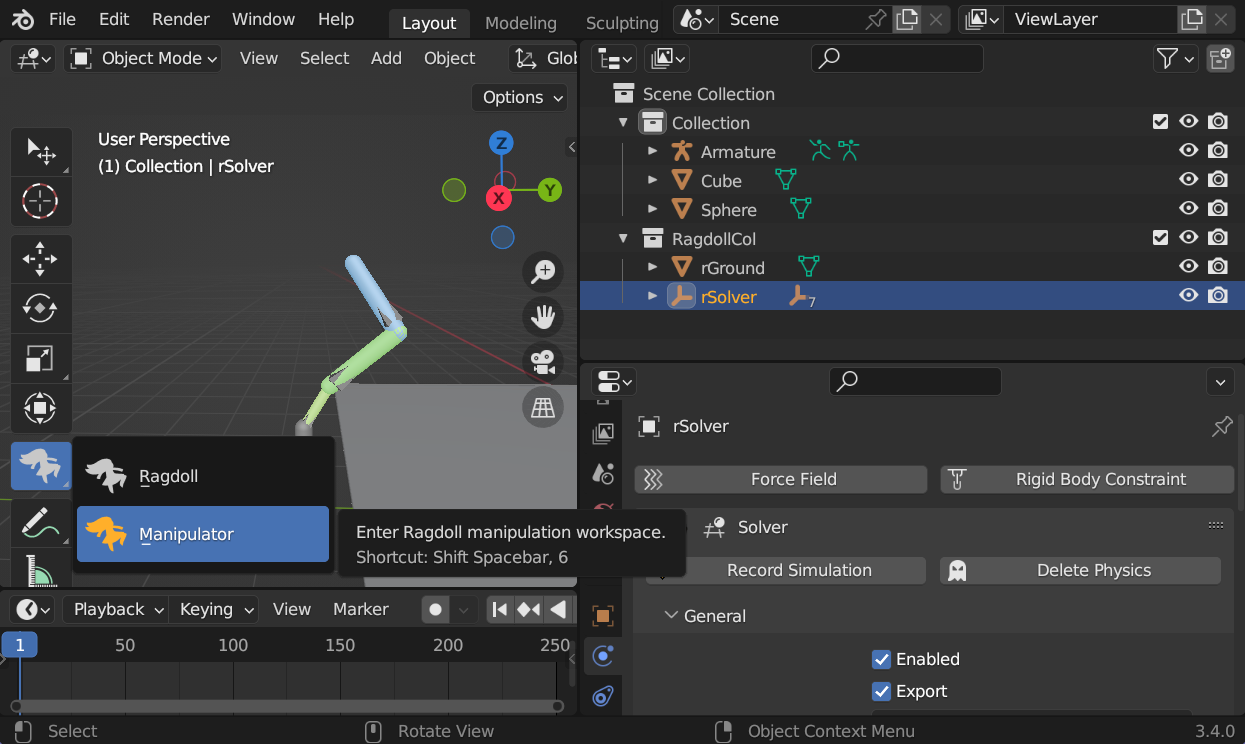The height and width of the screenshot is (744, 1245).
Task: Uncheck the Enabled checkbox
Action: 881,659
